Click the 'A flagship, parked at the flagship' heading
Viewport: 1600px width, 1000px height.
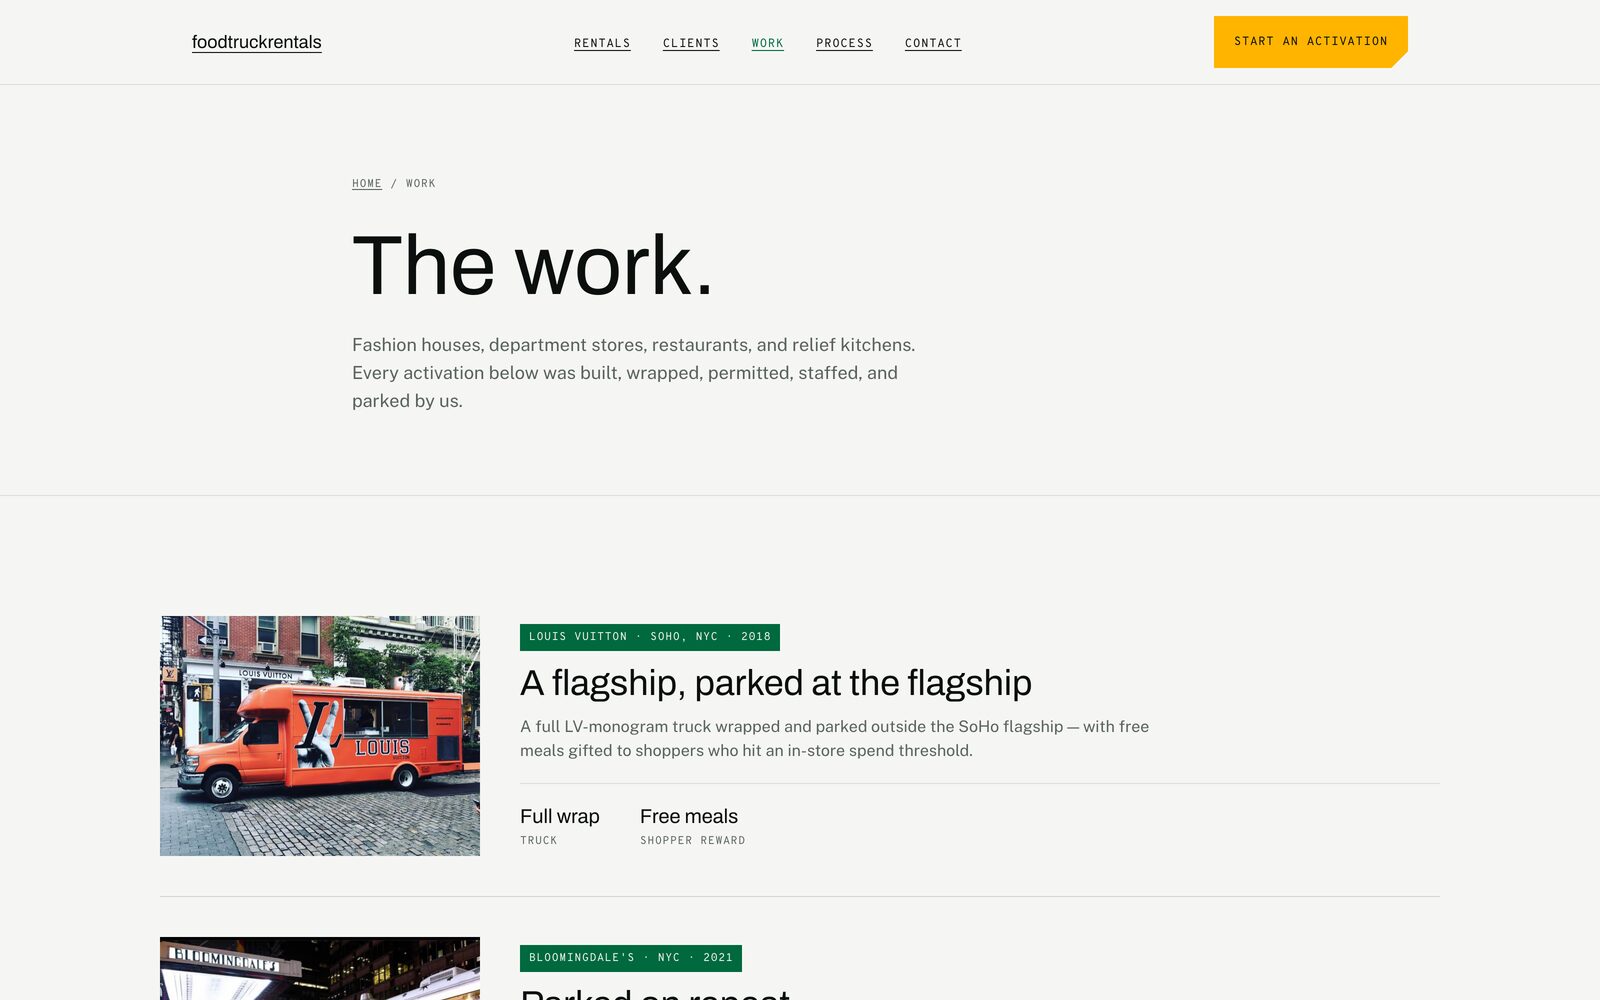(x=776, y=683)
